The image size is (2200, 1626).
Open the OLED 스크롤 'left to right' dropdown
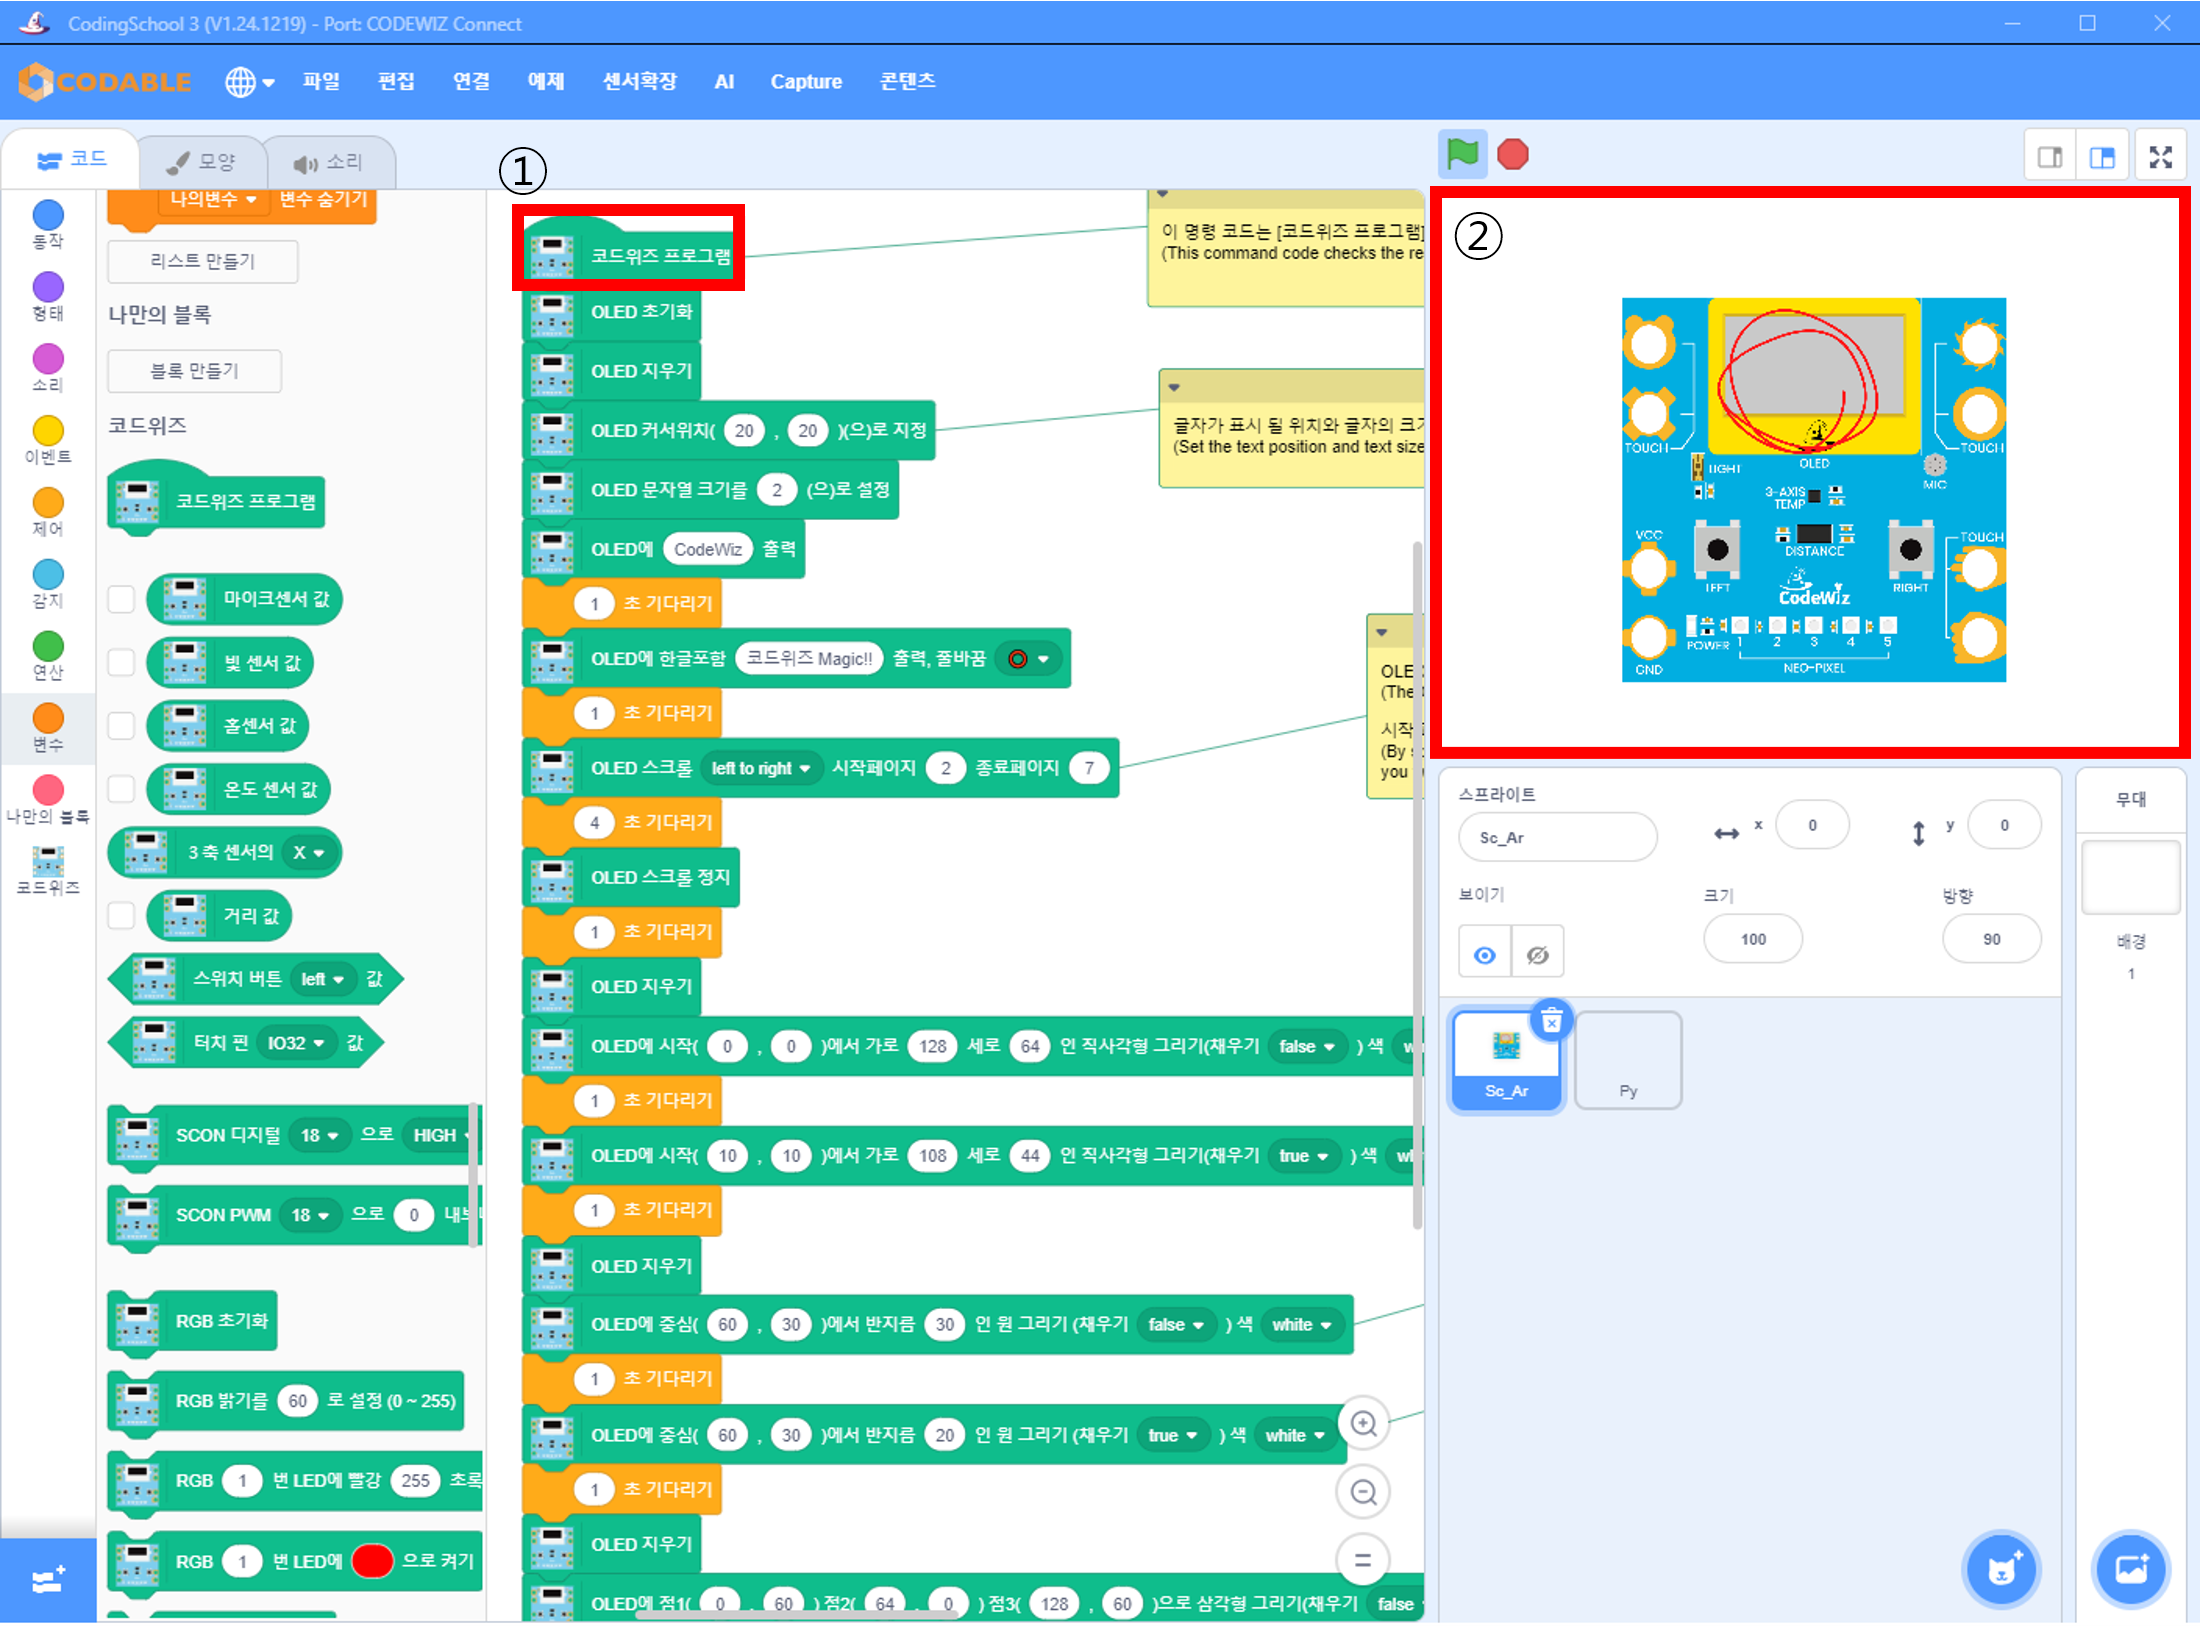[x=761, y=768]
